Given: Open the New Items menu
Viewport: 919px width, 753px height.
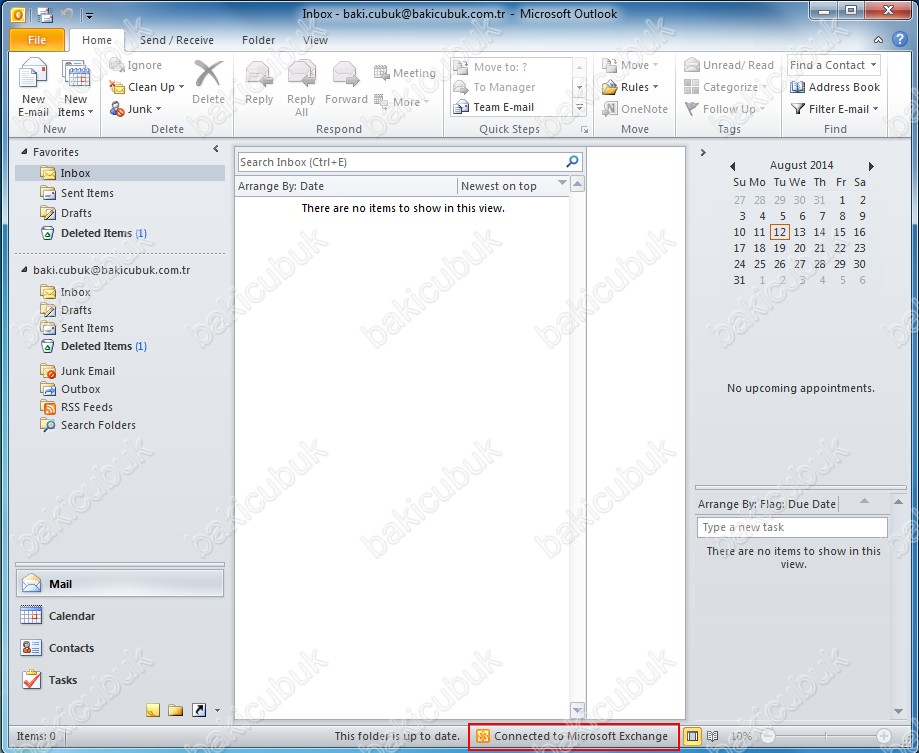Looking at the screenshot, I should (76, 88).
